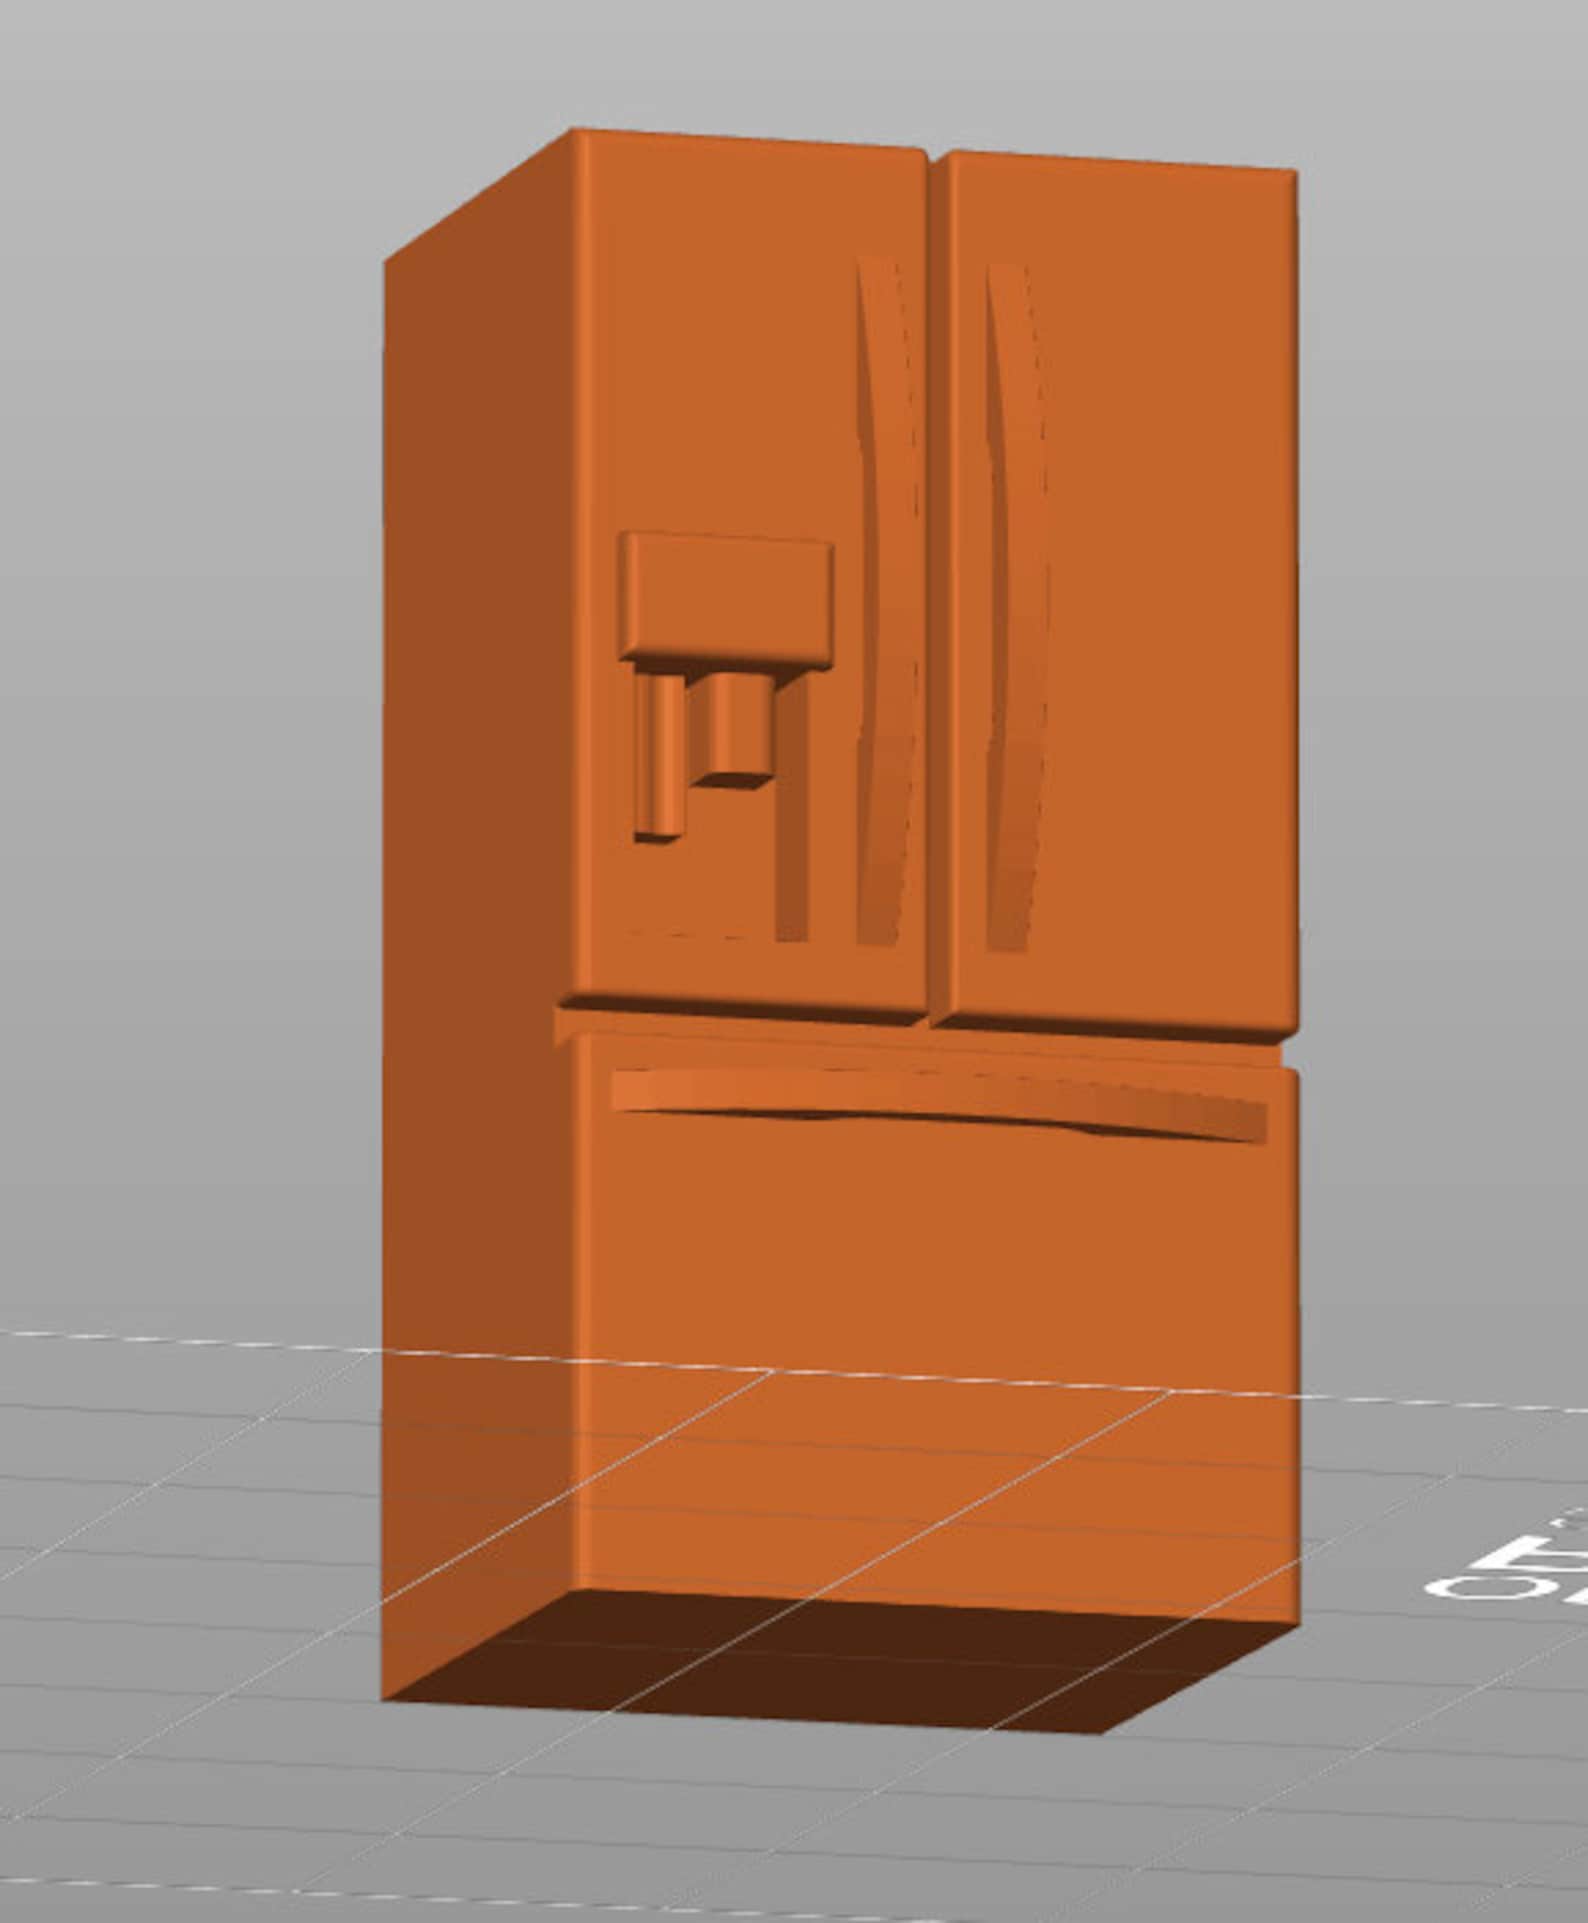Select the left door's curved vertical handle
This screenshot has width=1588, height=1923.
click(888, 600)
